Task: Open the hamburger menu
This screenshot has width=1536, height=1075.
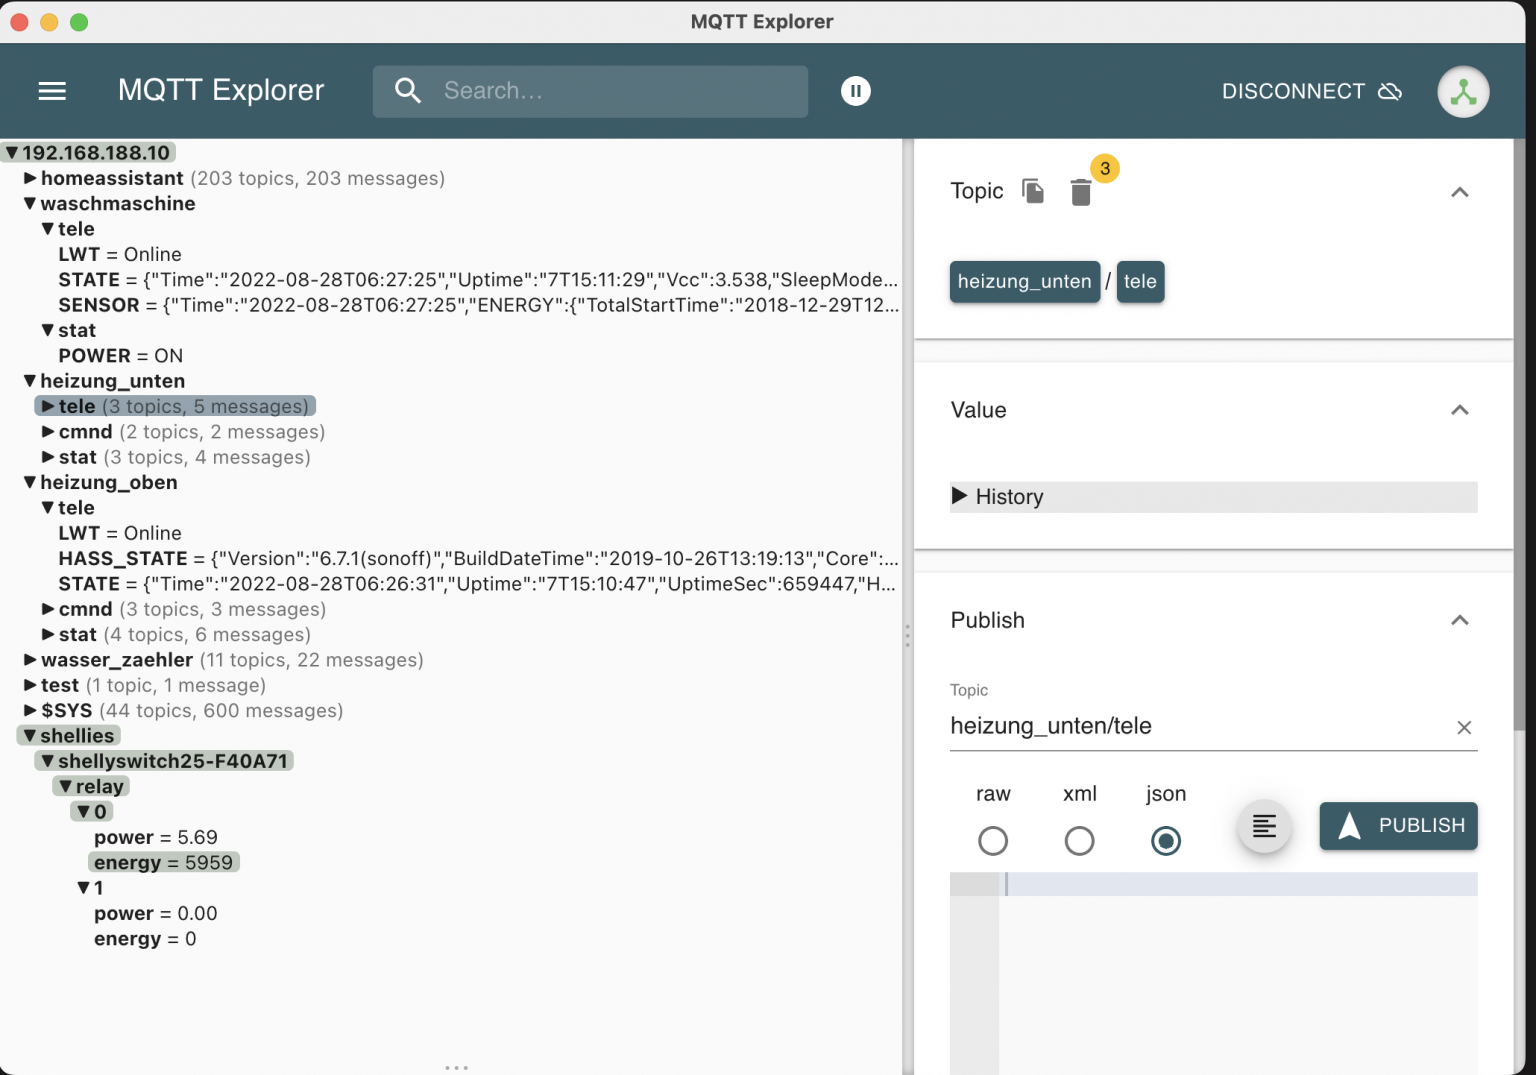Action: (x=52, y=91)
